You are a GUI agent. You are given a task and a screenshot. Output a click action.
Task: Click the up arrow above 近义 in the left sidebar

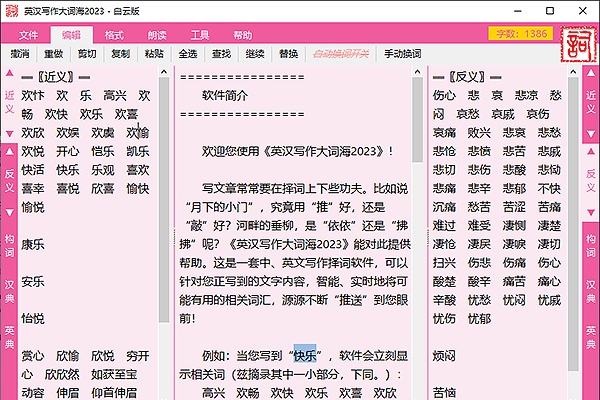[10, 73]
